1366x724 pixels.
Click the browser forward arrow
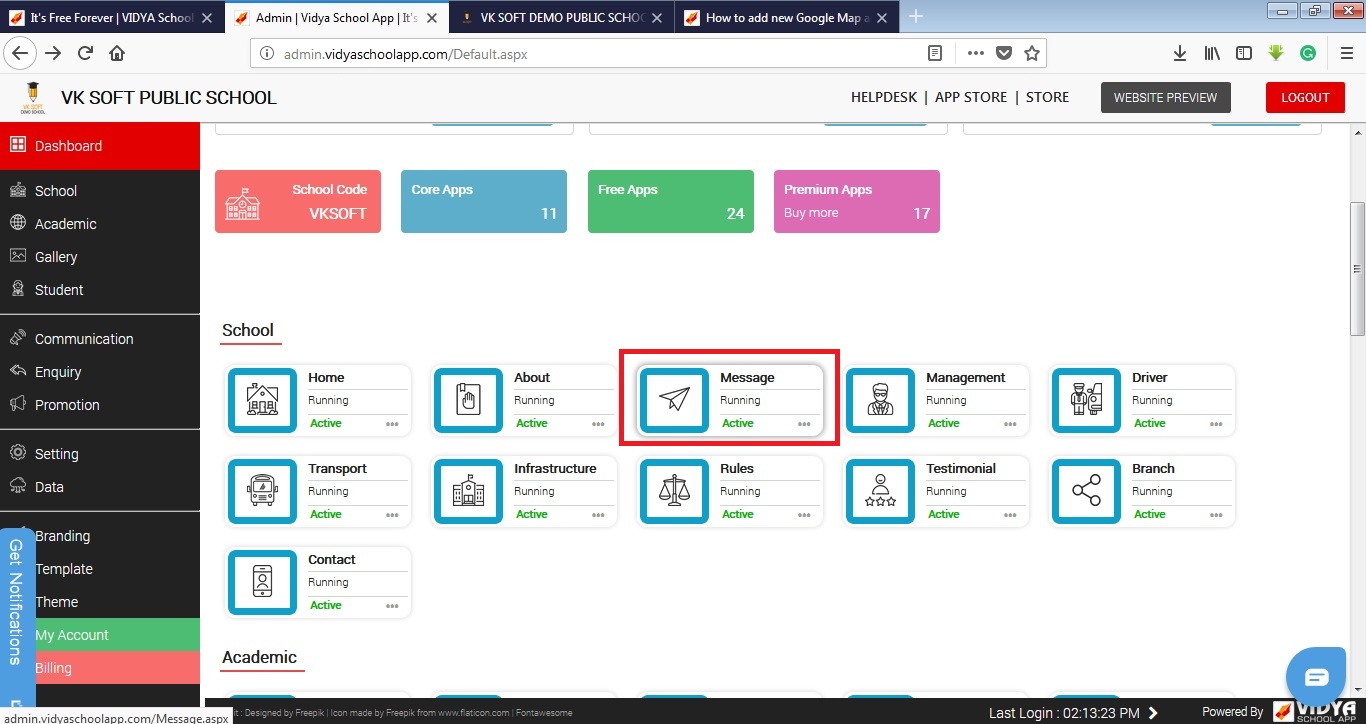[x=53, y=53]
